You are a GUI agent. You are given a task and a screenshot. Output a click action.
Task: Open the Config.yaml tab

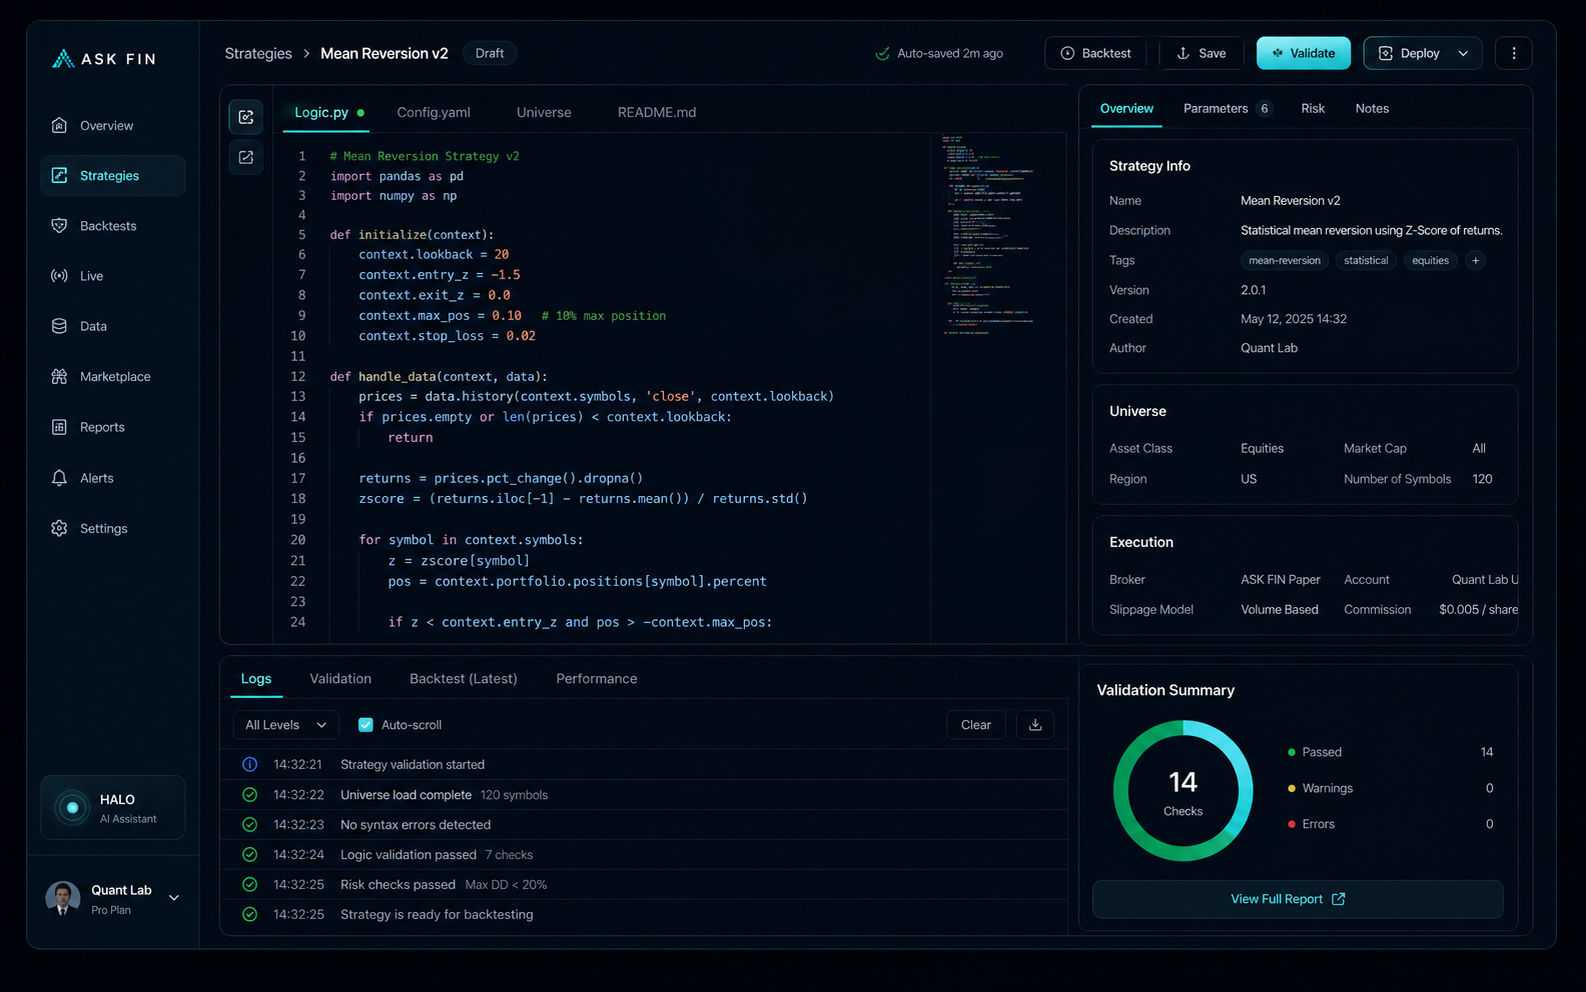(433, 113)
